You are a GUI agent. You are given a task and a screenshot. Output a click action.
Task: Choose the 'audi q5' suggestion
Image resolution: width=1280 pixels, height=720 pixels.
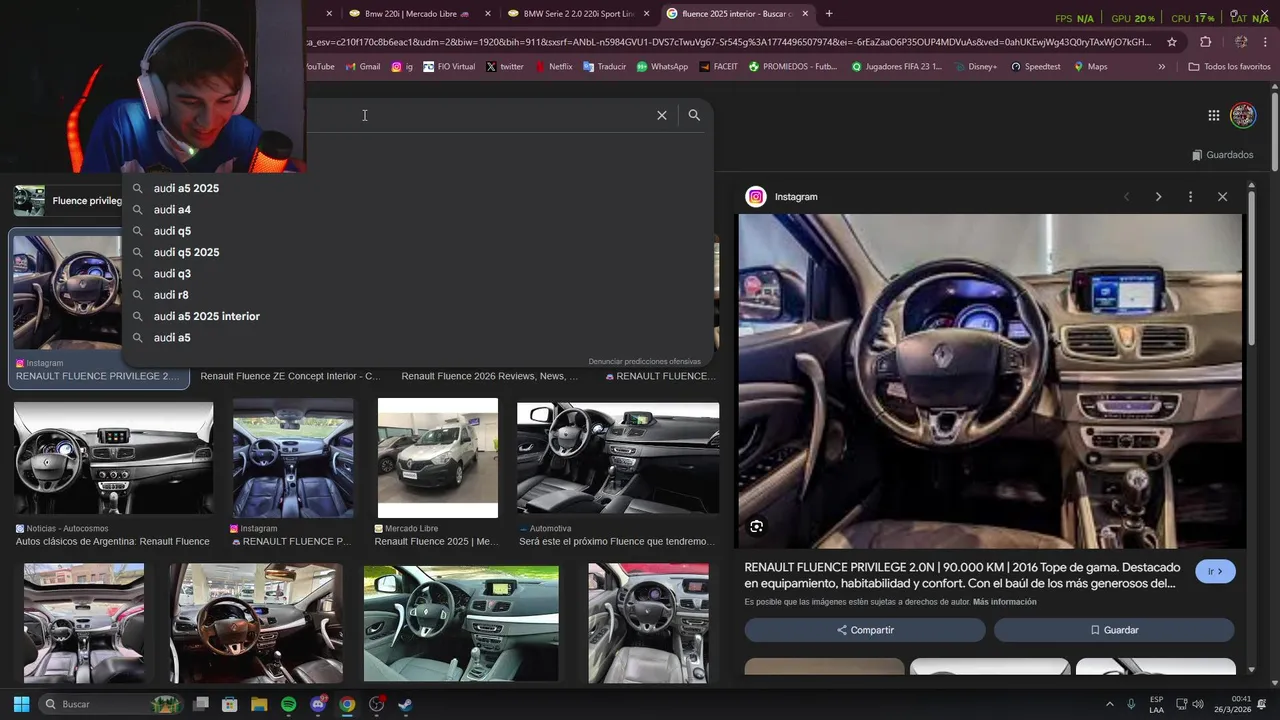point(417,231)
